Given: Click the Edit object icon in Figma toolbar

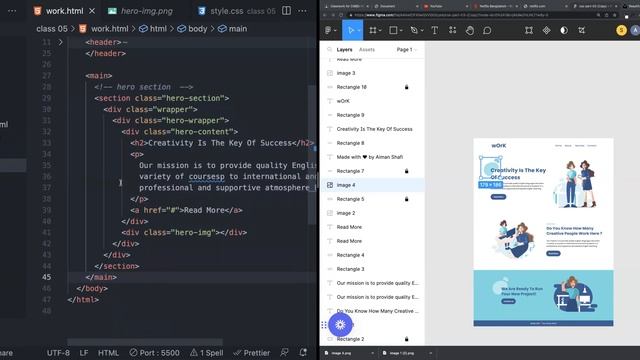Looking at the screenshot, I should (529, 30).
